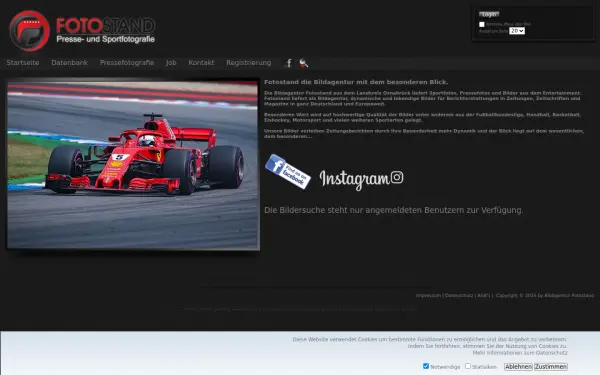This screenshot has width=600, height=375.
Task: Open the items-per-page dropdown showing 20
Action: point(517,31)
